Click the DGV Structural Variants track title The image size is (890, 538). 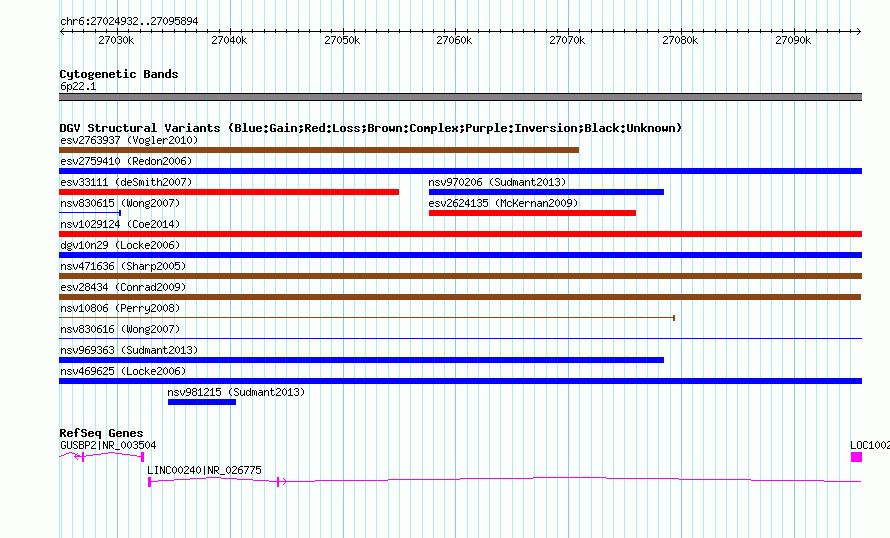[371, 128]
